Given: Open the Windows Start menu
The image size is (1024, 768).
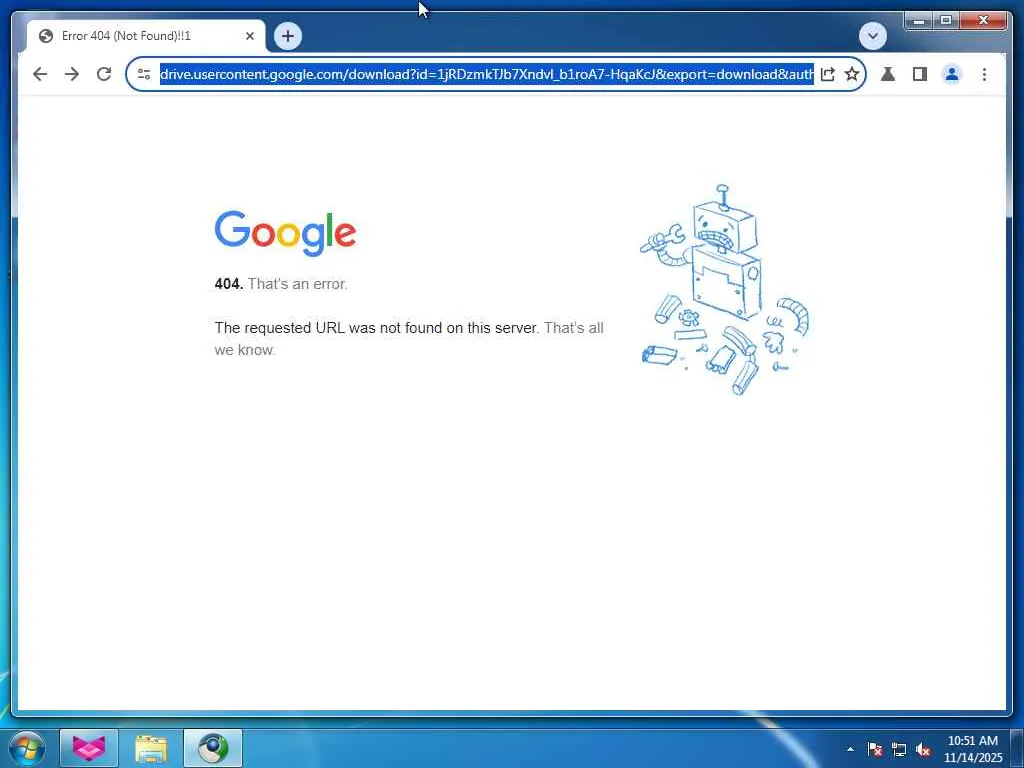Looking at the screenshot, I should (x=27, y=748).
